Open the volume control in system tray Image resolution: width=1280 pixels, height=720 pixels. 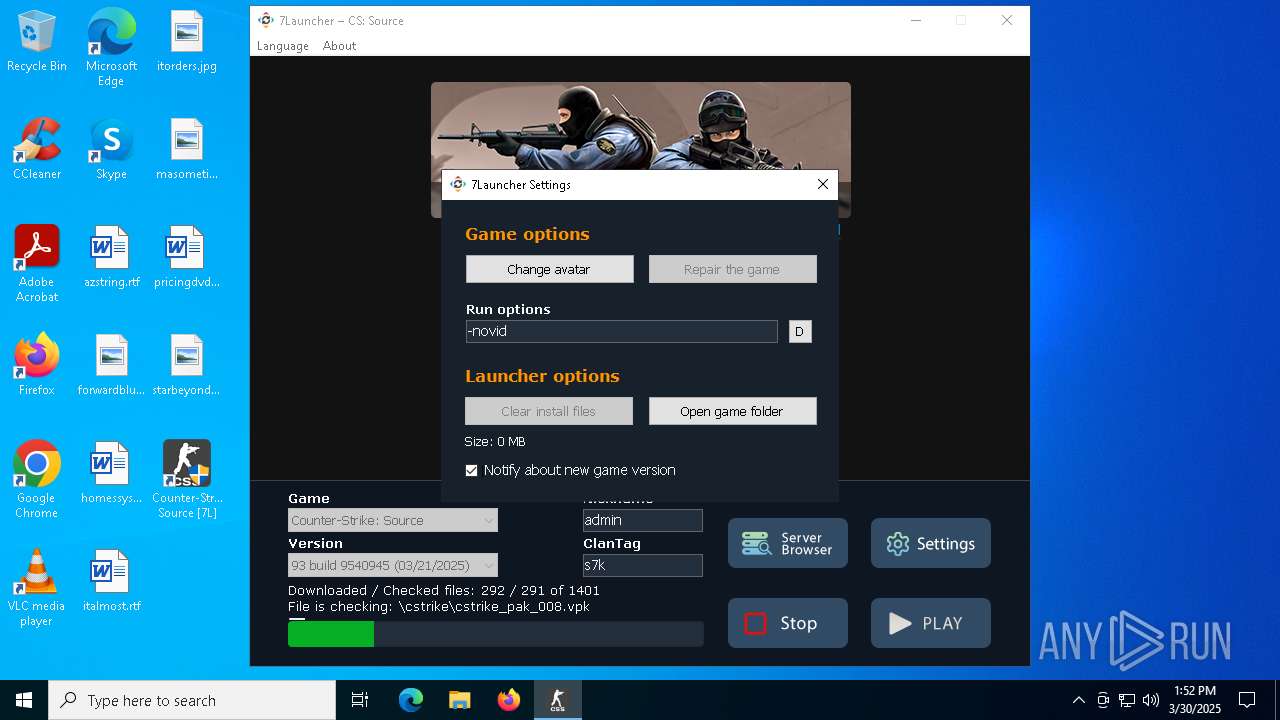point(1151,700)
